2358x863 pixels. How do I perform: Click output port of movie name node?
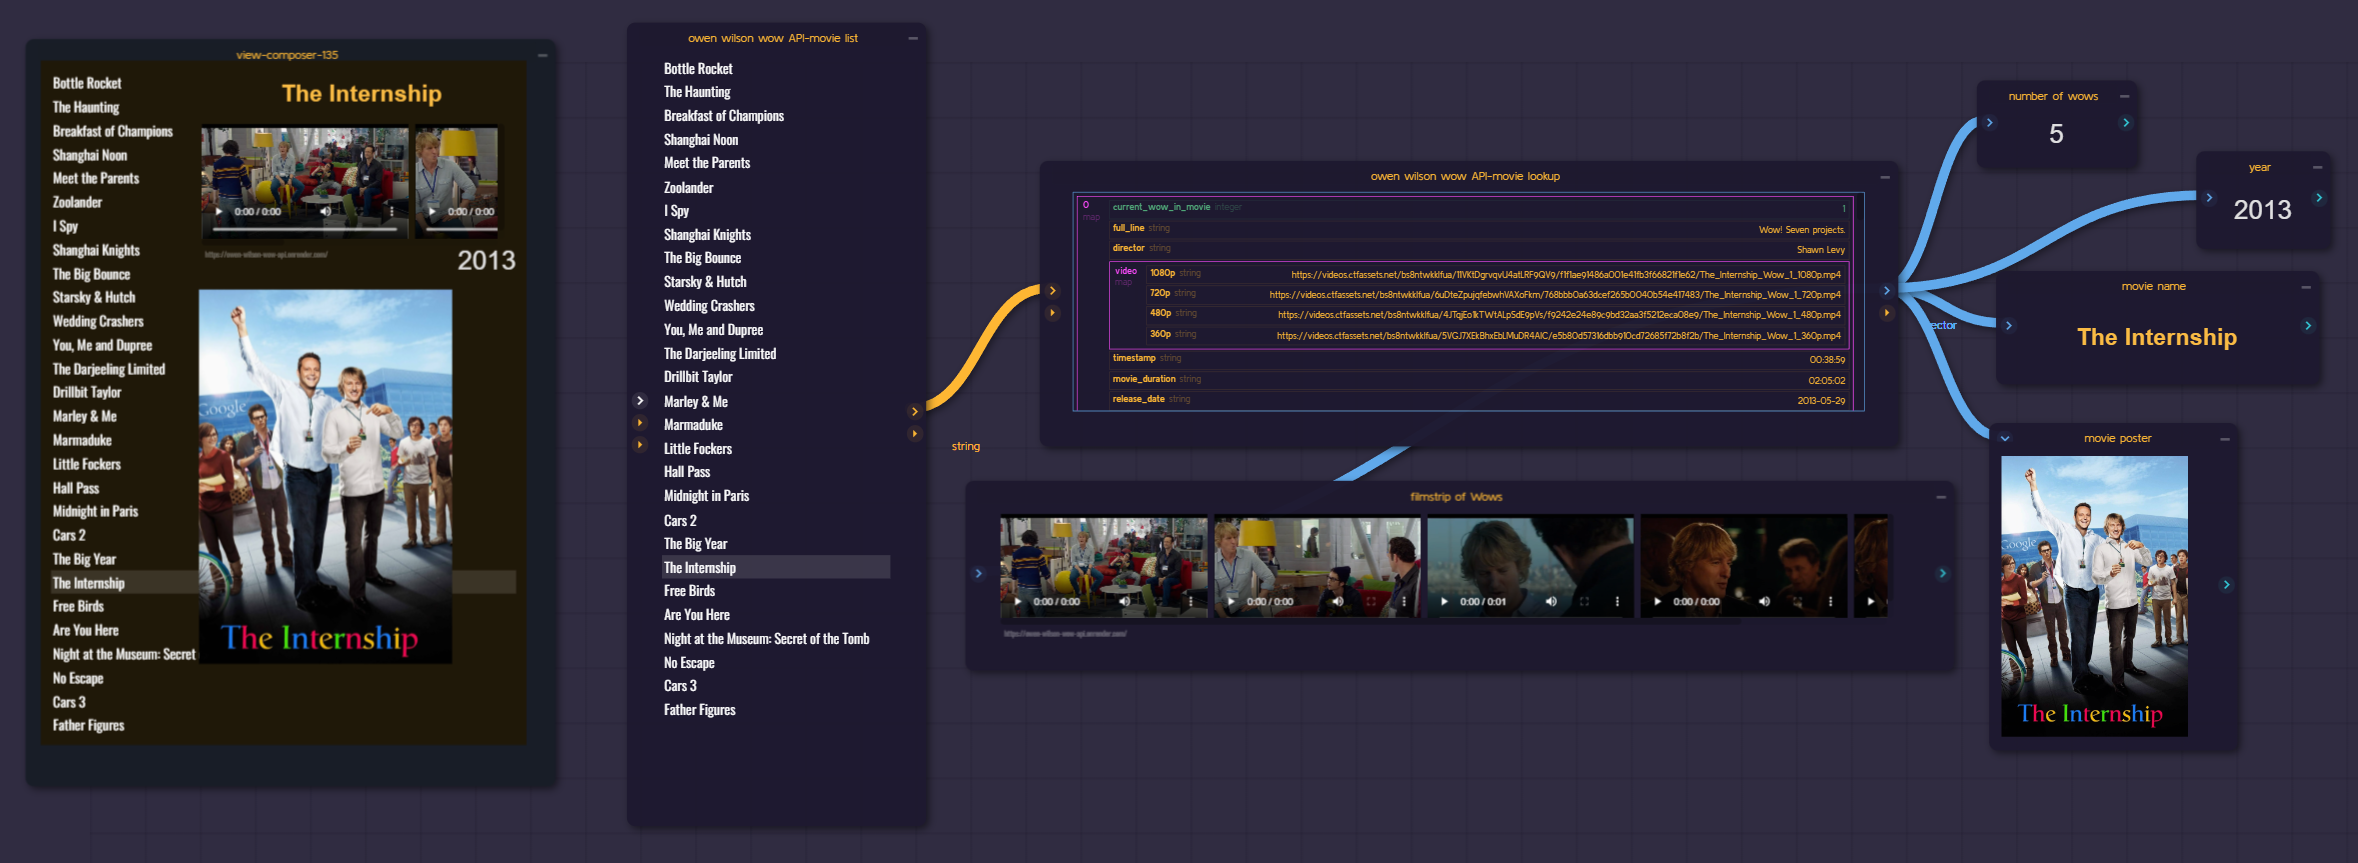point(2307,326)
